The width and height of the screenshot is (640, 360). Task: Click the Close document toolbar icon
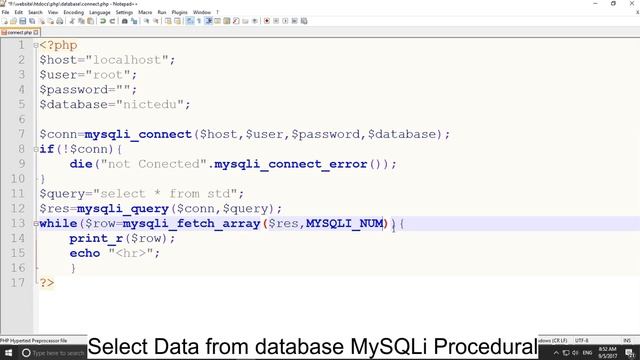(41, 21)
